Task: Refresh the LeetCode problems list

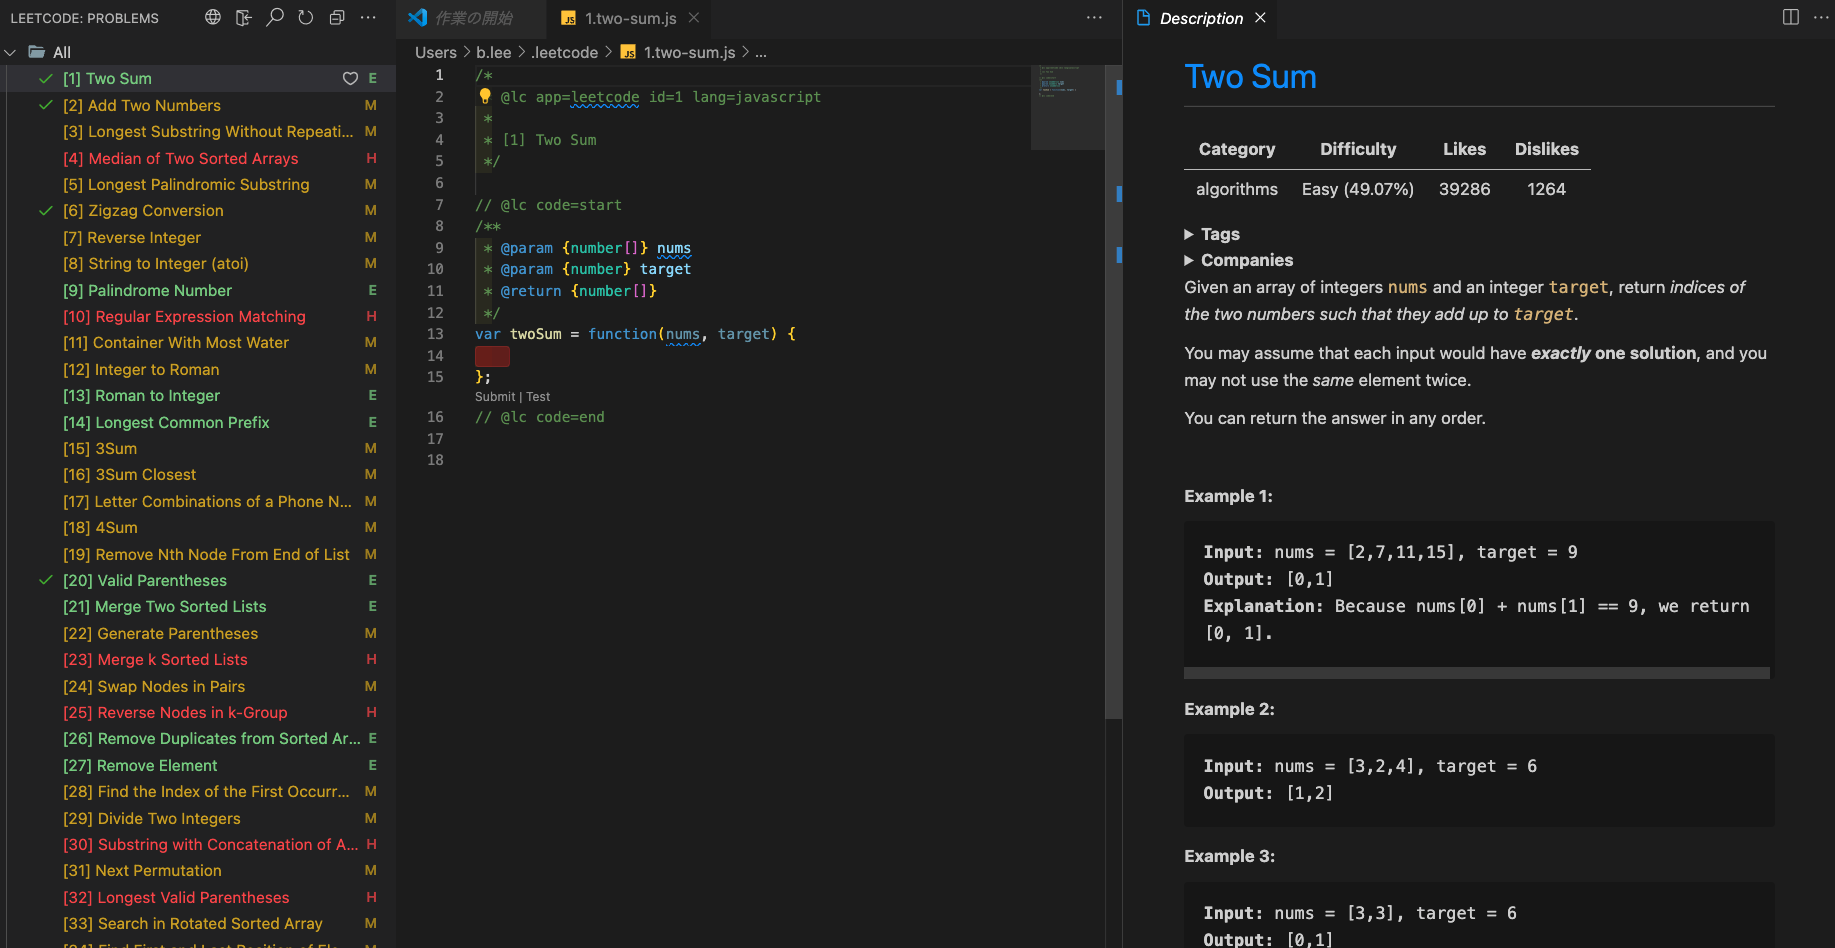Action: click(x=306, y=17)
